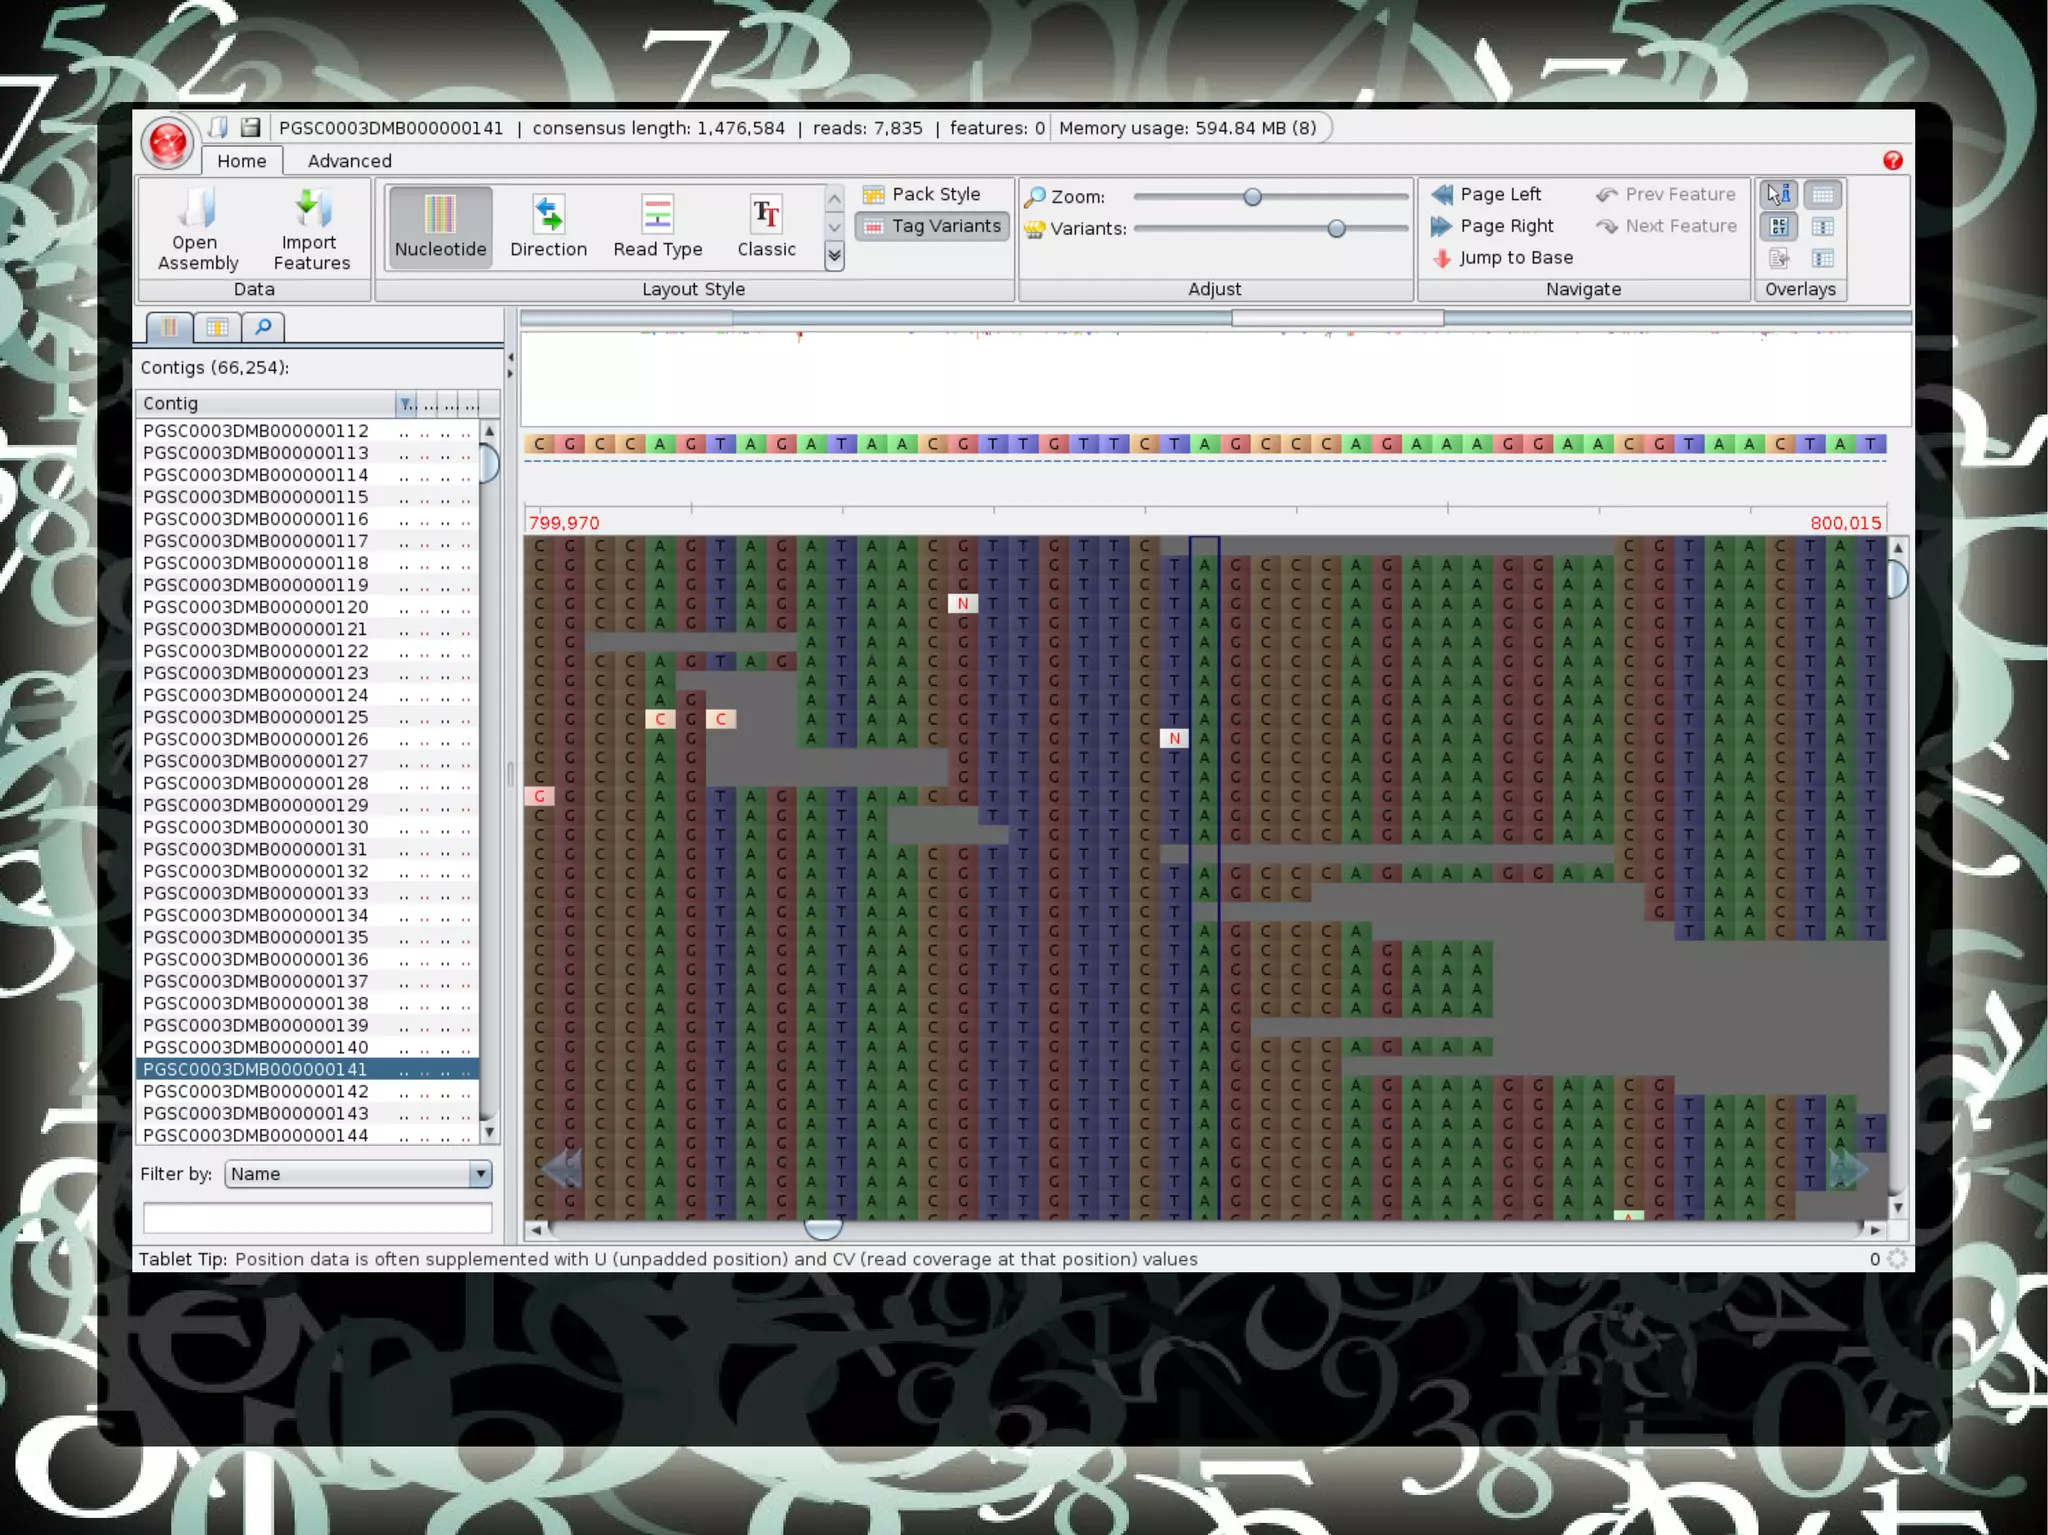Image resolution: width=2048 pixels, height=1535 pixels.
Task: Toggle the Tag Variants button
Action: [933, 226]
